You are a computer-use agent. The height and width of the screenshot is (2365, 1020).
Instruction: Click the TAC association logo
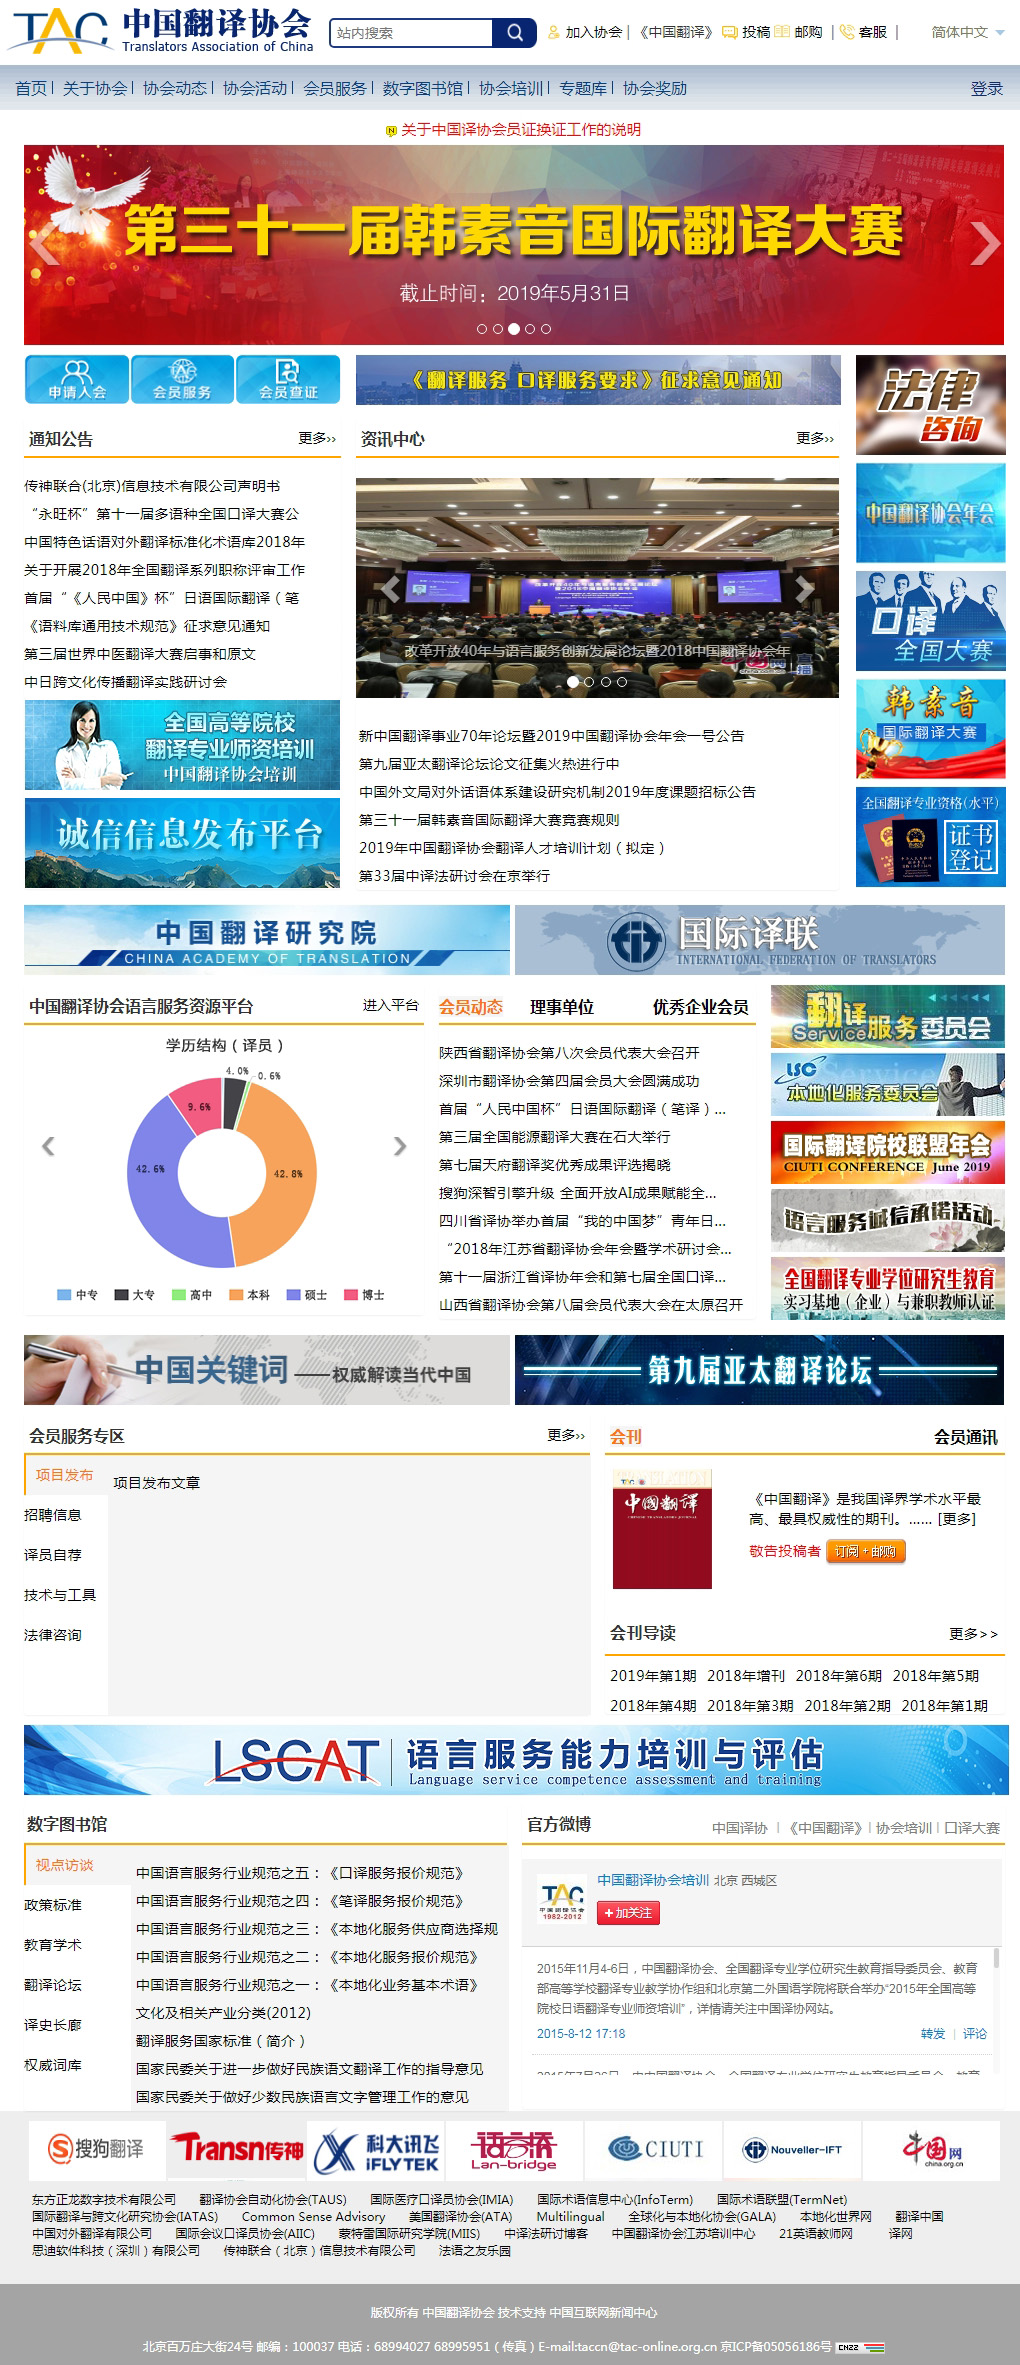tap(60, 31)
